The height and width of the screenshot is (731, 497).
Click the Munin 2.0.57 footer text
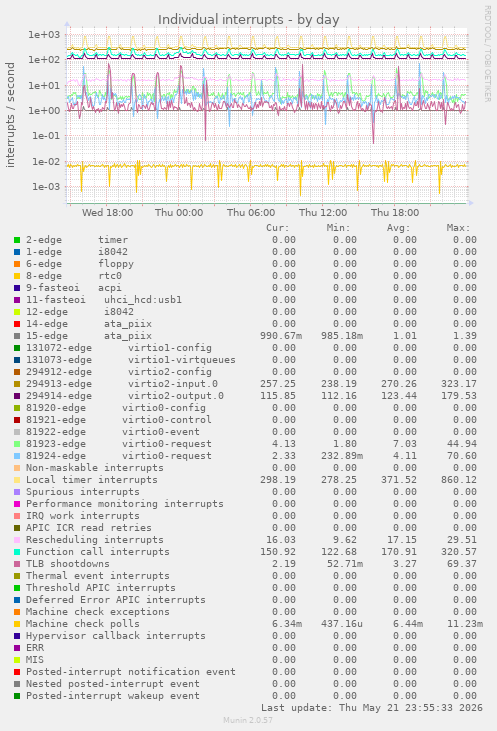(x=248, y=720)
